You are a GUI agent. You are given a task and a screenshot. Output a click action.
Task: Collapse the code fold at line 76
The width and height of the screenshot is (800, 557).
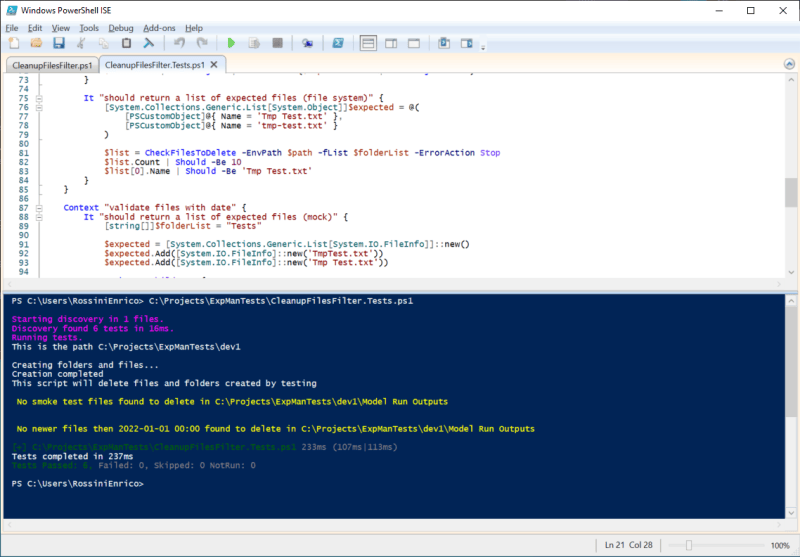click(x=39, y=108)
